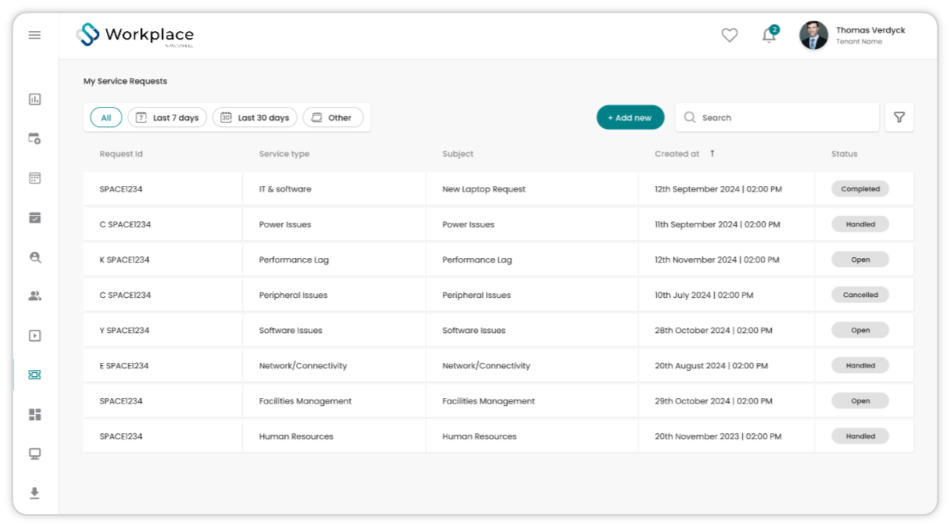
Task: Open the filter funnel icon
Action: (x=899, y=118)
